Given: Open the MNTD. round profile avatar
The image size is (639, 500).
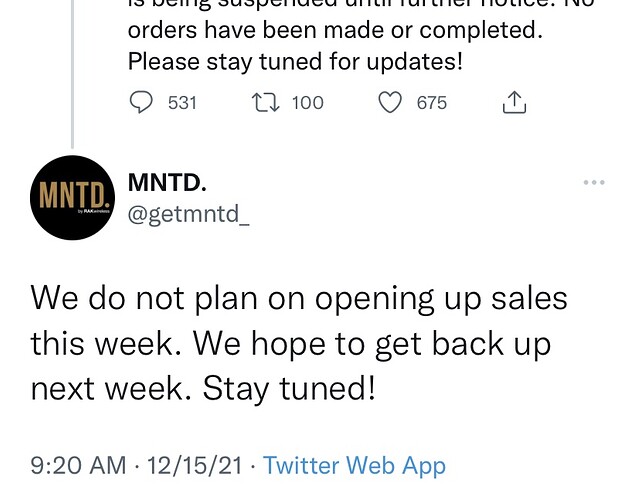Looking at the screenshot, I should pos(73,198).
